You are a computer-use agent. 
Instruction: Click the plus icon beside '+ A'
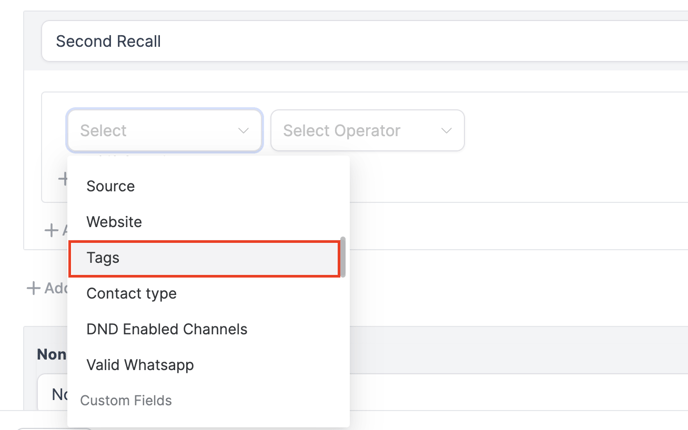pos(51,230)
